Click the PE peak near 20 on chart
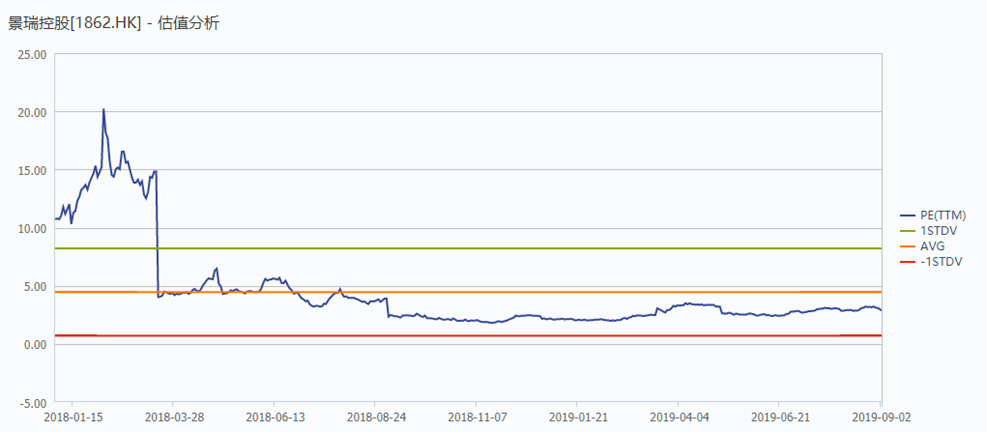Screen dimensions: 987x432 (x=103, y=110)
